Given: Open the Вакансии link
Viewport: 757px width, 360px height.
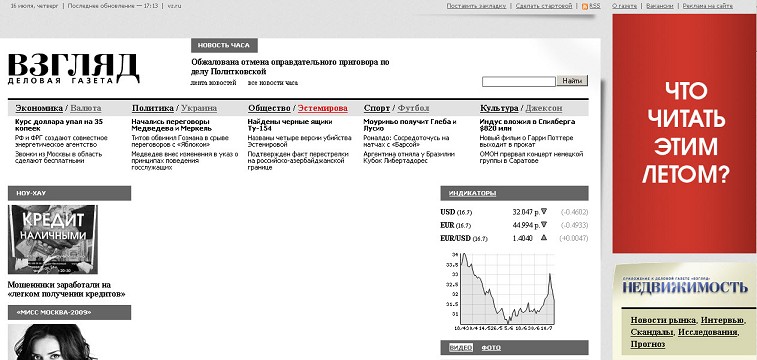Looking at the screenshot, I should click(x=659, y=6).
